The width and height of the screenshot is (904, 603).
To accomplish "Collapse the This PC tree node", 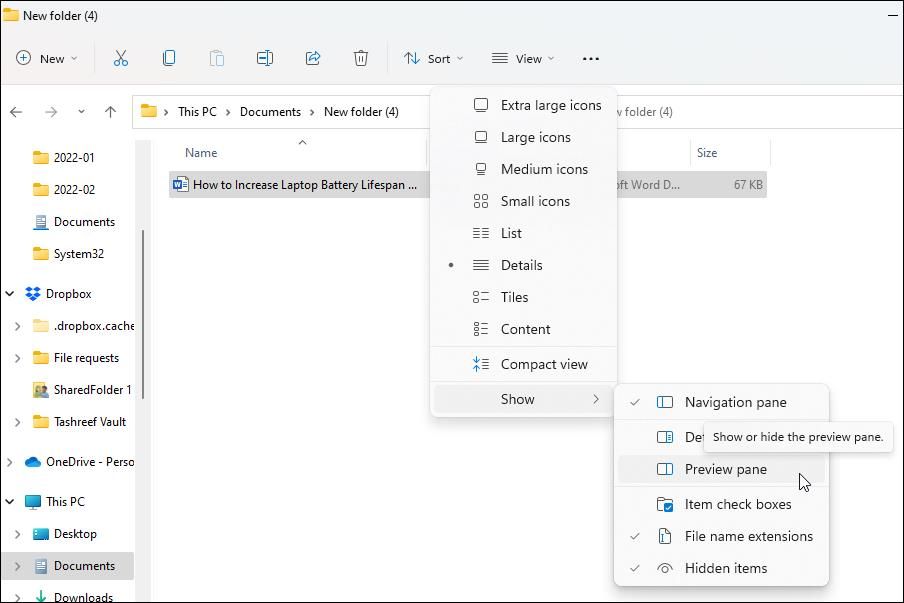I will tap(10, 502).
